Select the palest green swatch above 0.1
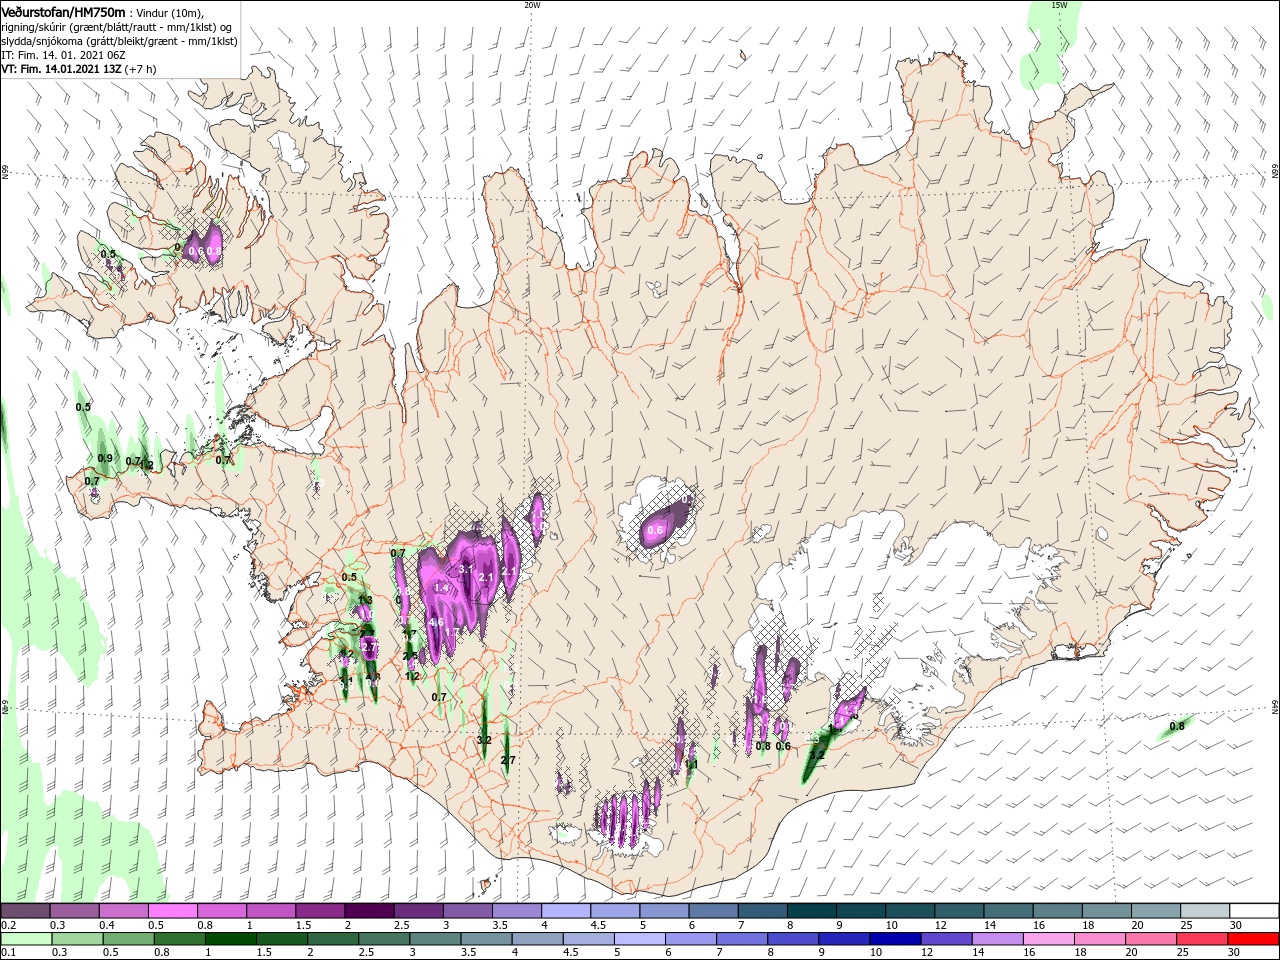 (x=25, y=939)
